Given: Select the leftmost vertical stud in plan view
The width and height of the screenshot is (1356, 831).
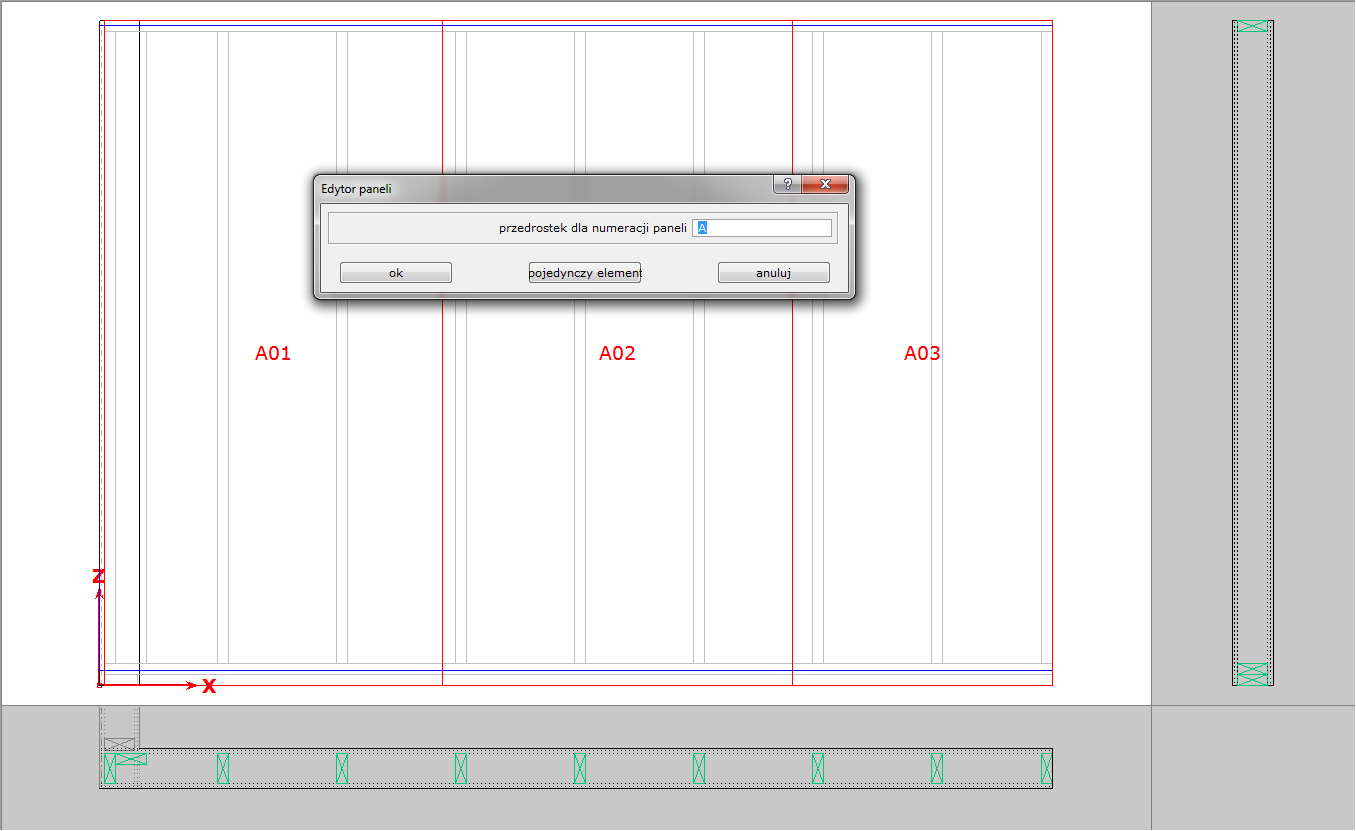Looking at the screenshot, I should pos(109,768).
